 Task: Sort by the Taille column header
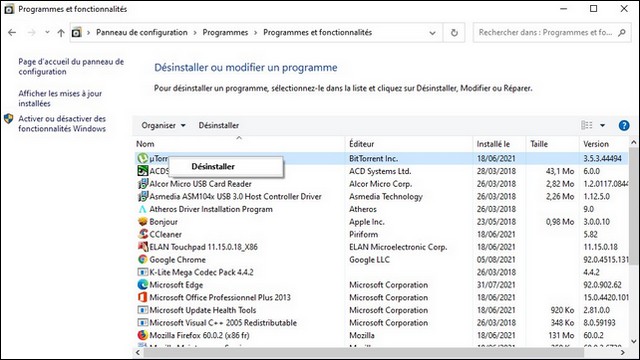click(539, 144)
